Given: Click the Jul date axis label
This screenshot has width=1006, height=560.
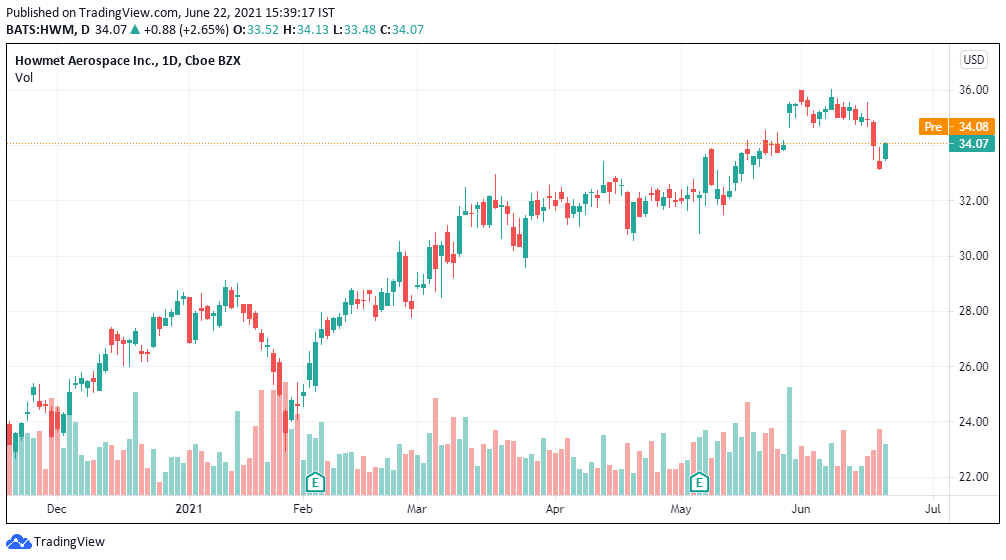Looking at the screenshot, I should (933, 509).
